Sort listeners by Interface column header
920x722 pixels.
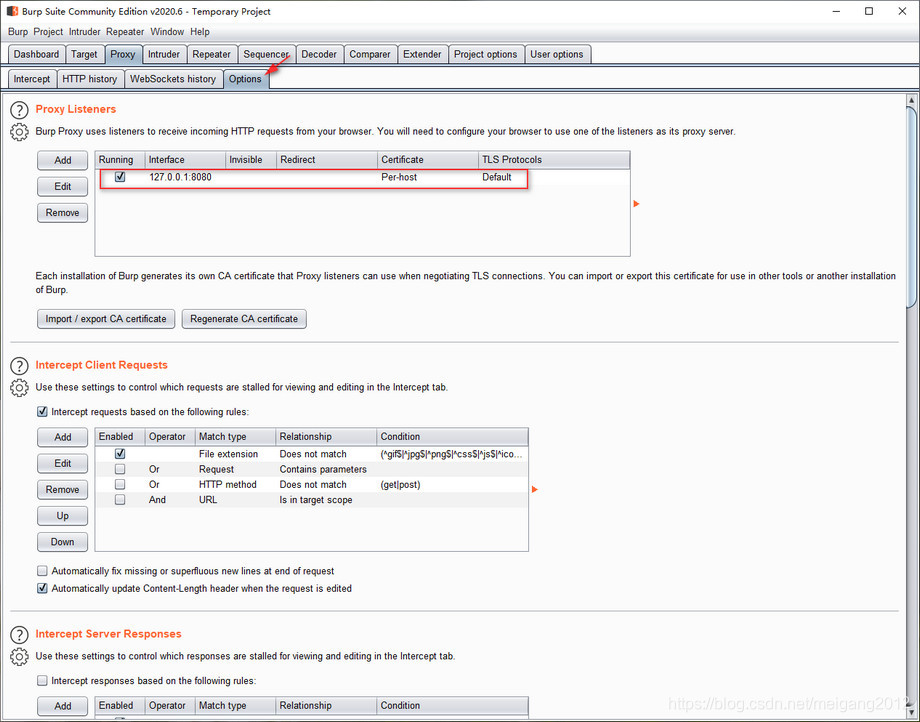pos(185,160)
